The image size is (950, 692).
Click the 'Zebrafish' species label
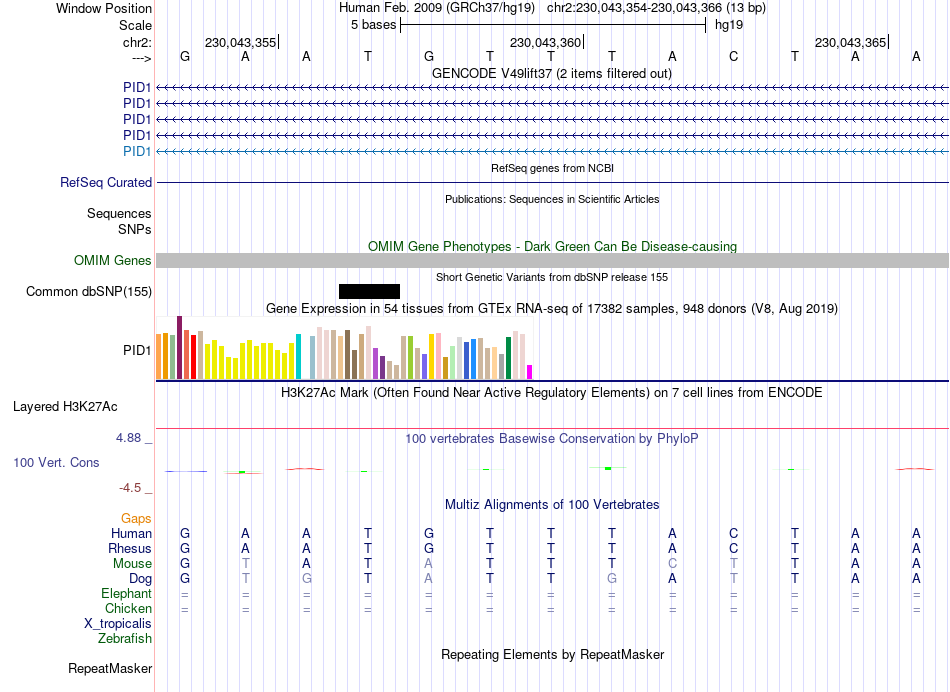[125, 639]
